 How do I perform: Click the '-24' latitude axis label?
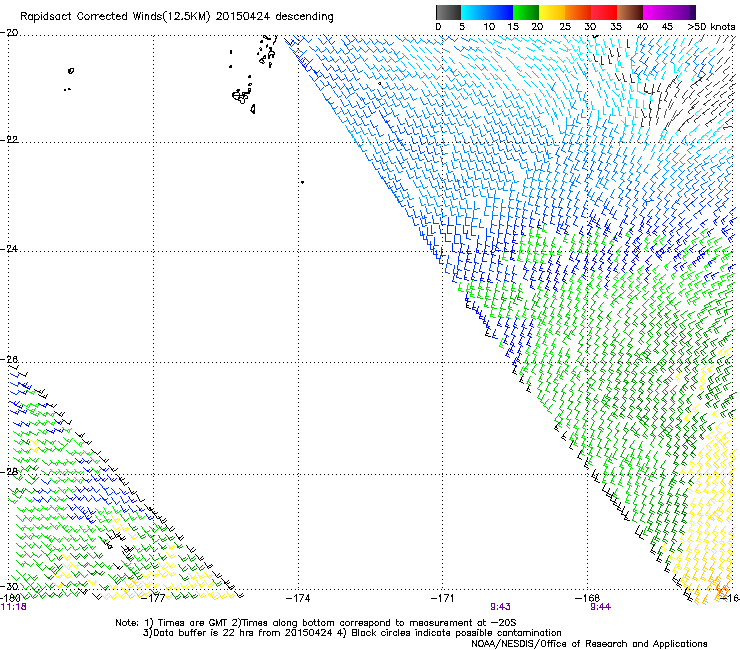tap(10, 248)
